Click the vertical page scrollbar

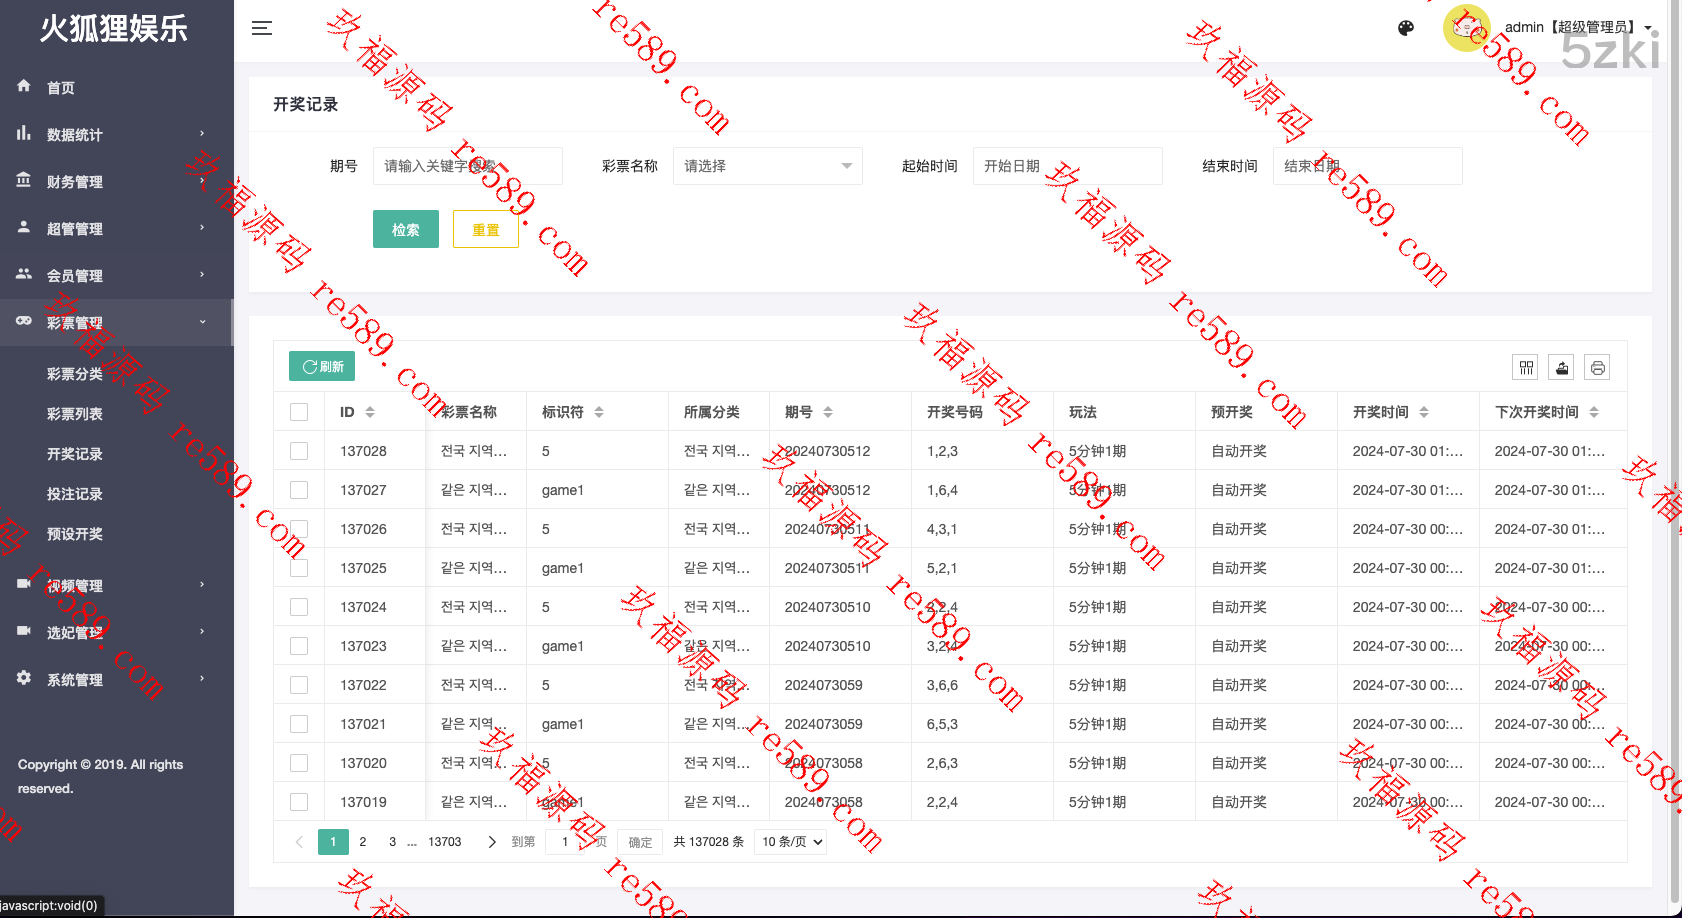[x=1675, y=450]
